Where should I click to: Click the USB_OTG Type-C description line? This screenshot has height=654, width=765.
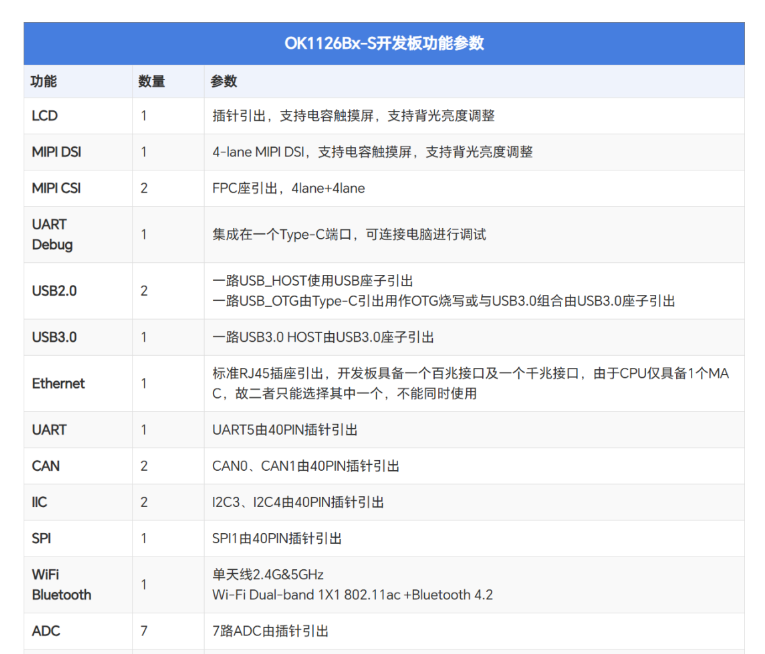point(444,301)
